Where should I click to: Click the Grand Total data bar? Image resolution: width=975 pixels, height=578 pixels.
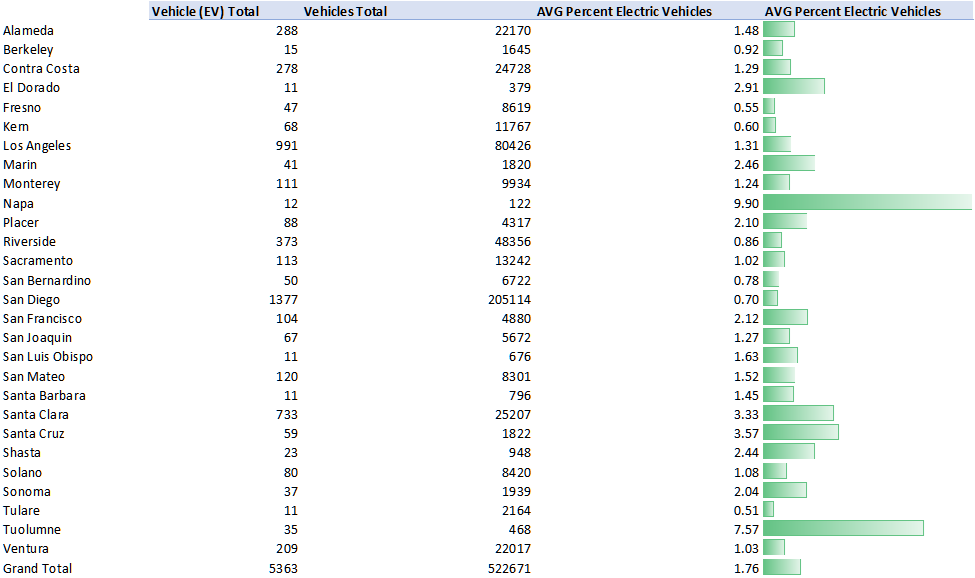tap(781, 568)
